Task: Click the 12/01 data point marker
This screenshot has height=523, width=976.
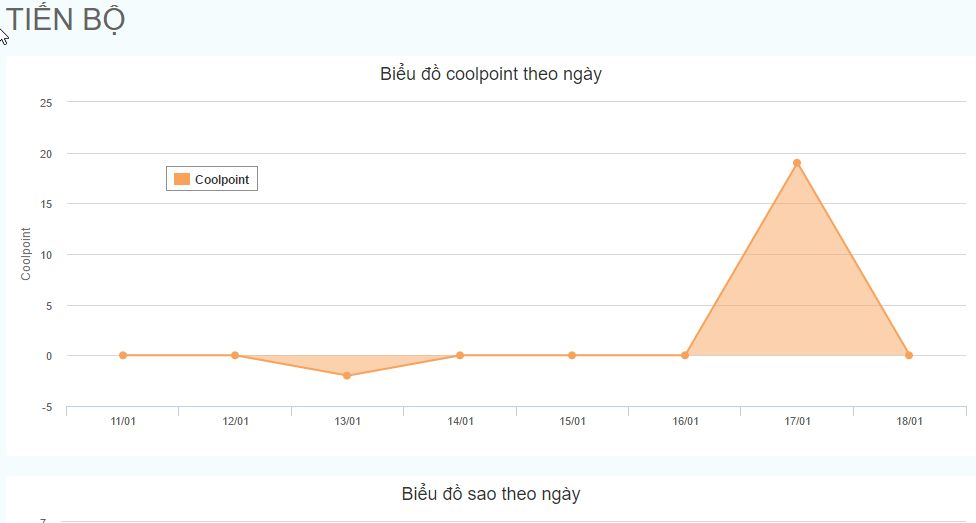Action: tap(235, 356)
